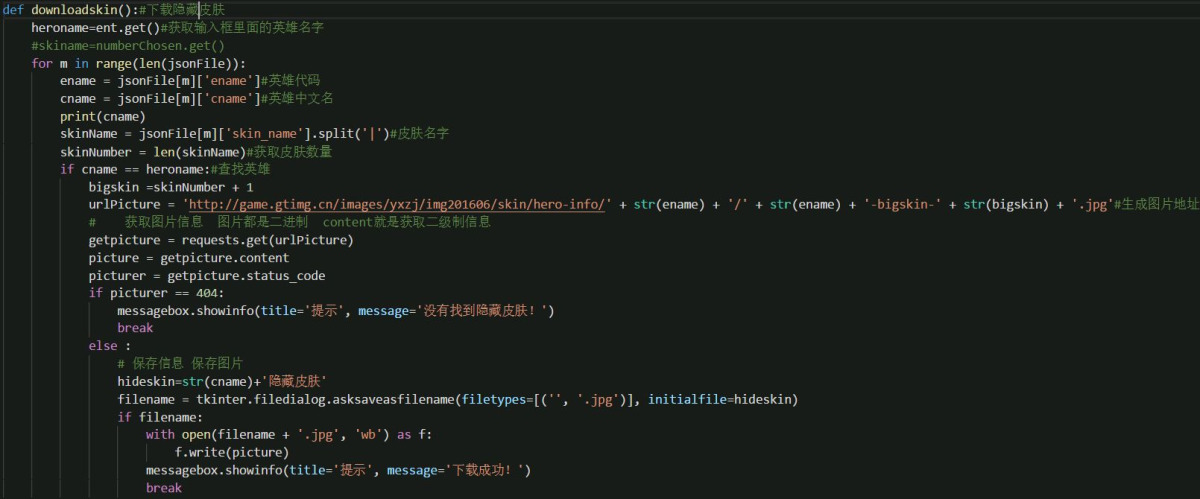Click the "ename = jsonFile[m]['ename']" assignment
Screen dimensions: 1200x499
click(x=160, y=81)
